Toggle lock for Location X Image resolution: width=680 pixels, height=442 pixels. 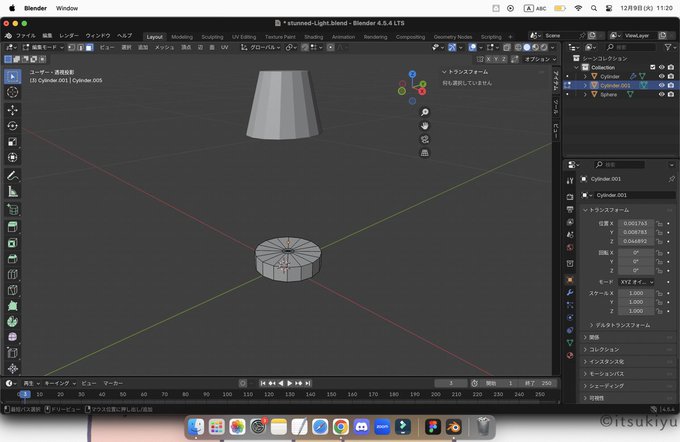[x=660, y=223]
